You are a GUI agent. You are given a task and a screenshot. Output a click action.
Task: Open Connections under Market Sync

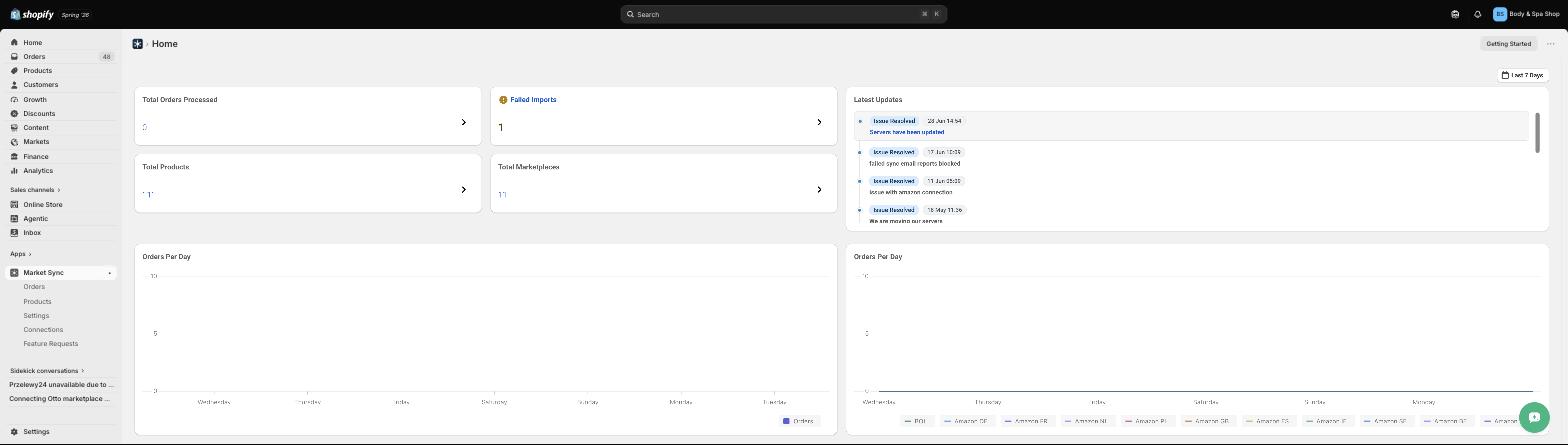43,329
